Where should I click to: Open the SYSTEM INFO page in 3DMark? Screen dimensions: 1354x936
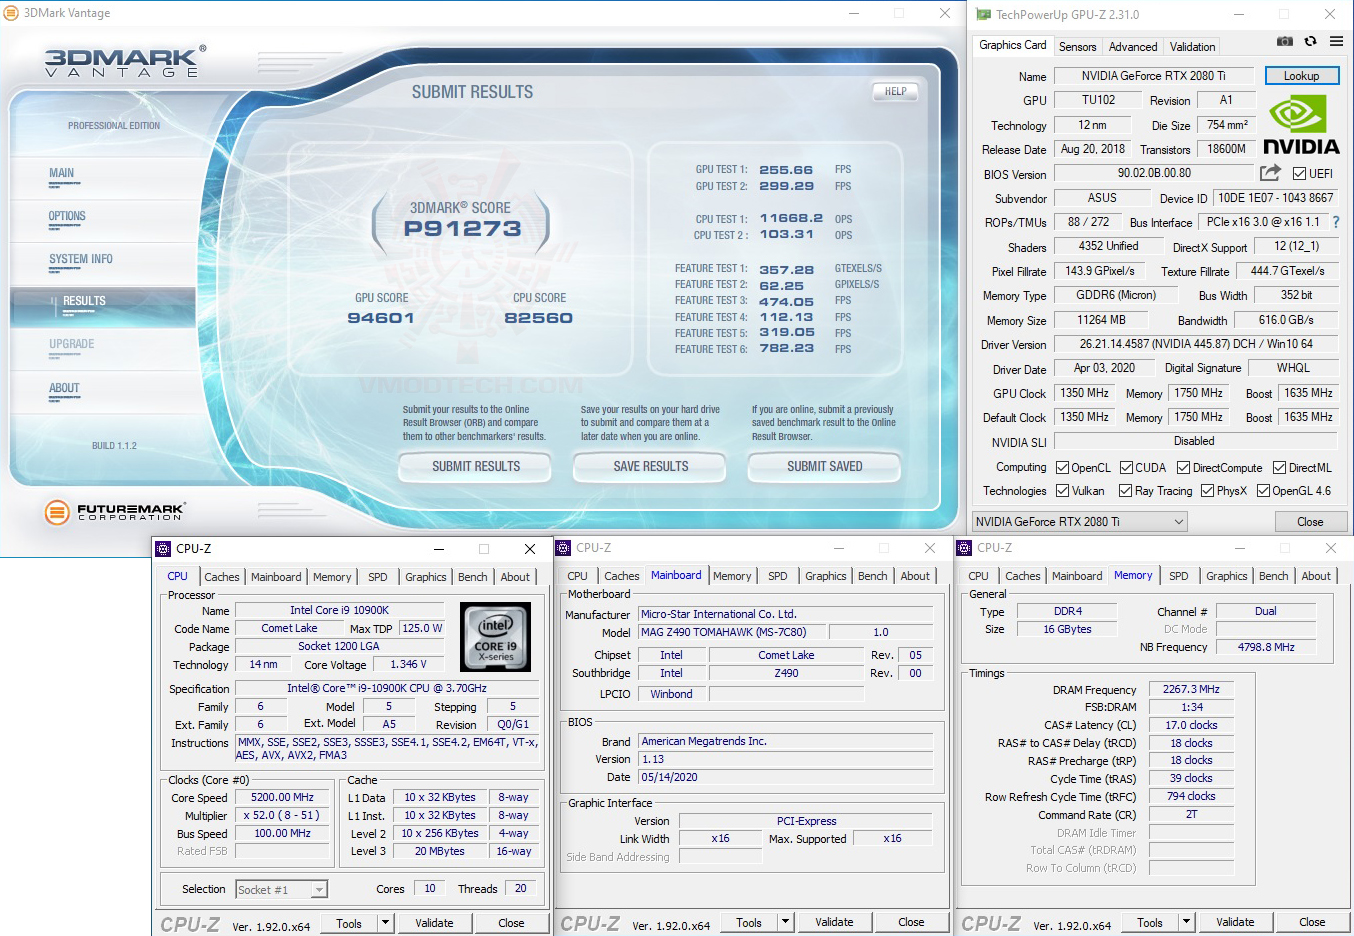[80, 259]
